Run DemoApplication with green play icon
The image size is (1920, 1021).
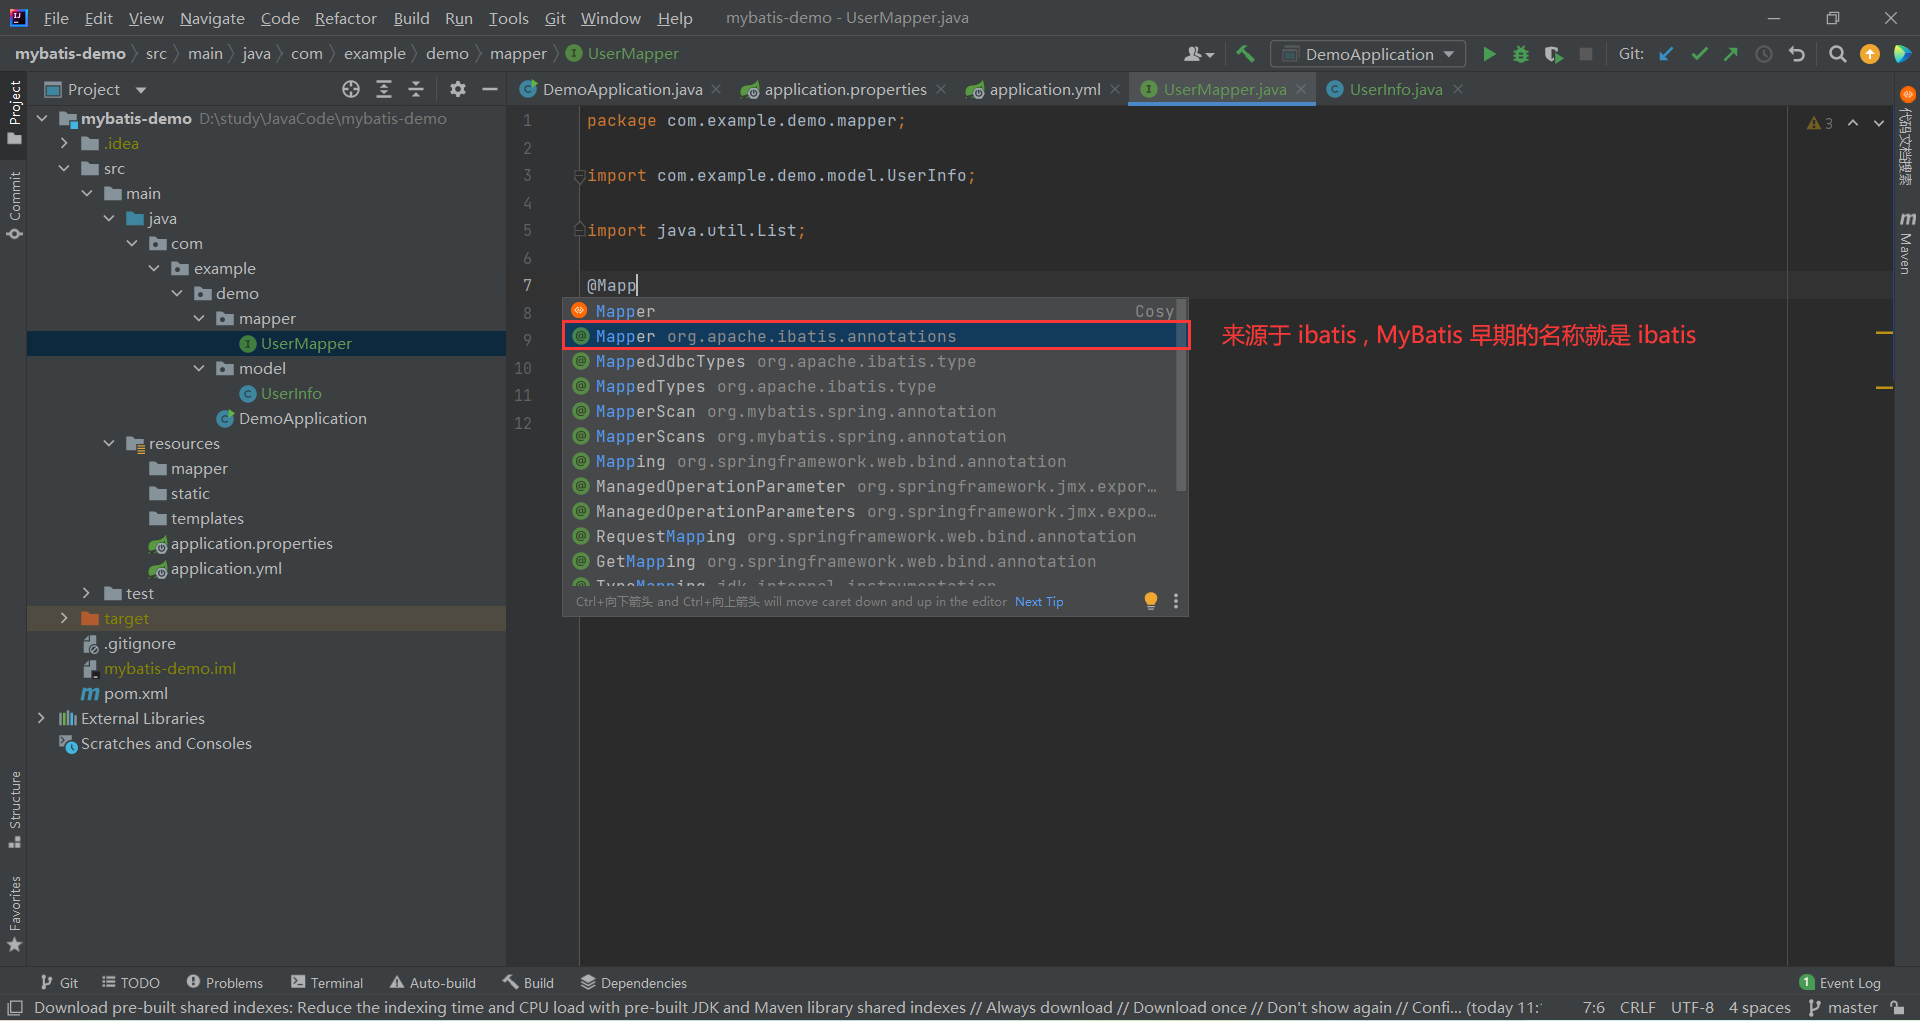(x=1489, y=54)
